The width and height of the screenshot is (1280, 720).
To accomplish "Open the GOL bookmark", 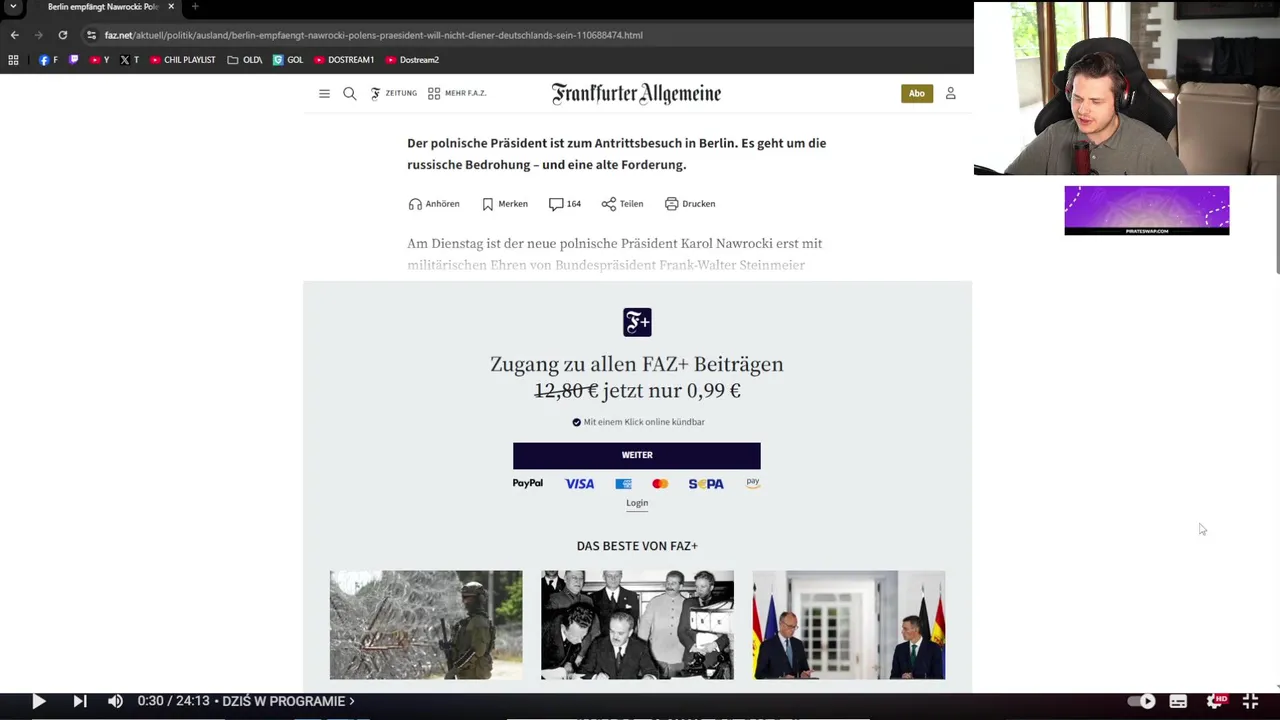I will click(x=288, y=60).
